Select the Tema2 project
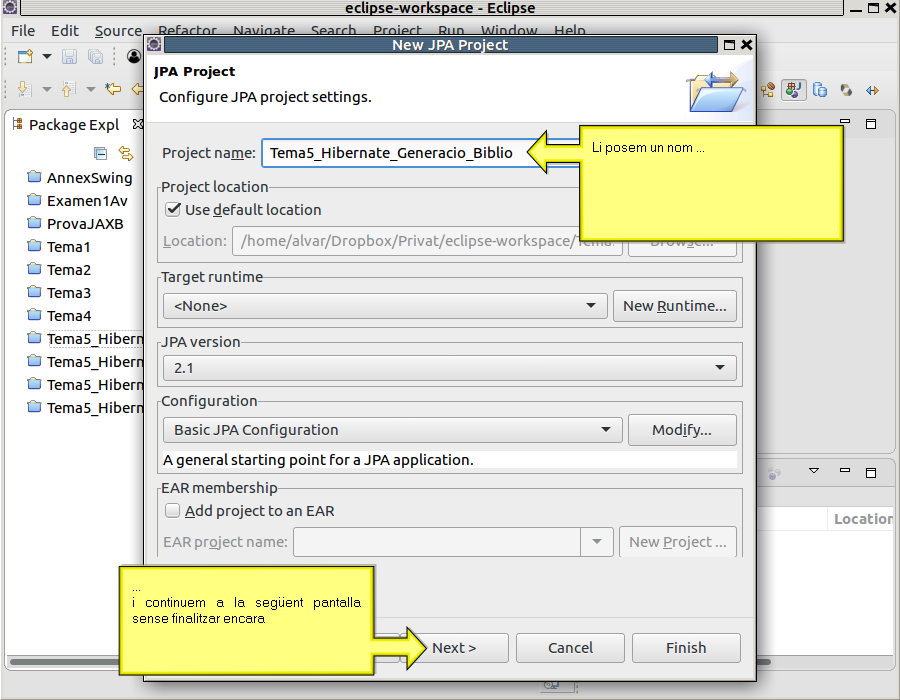Screen dimensions: 900x700 tap(68, 270)
